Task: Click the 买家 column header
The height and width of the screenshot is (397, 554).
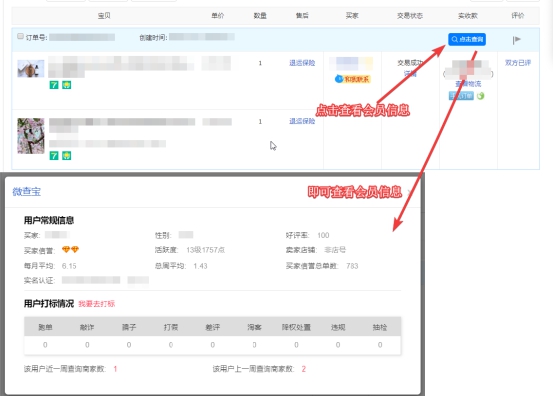Action: pos(352,16)
